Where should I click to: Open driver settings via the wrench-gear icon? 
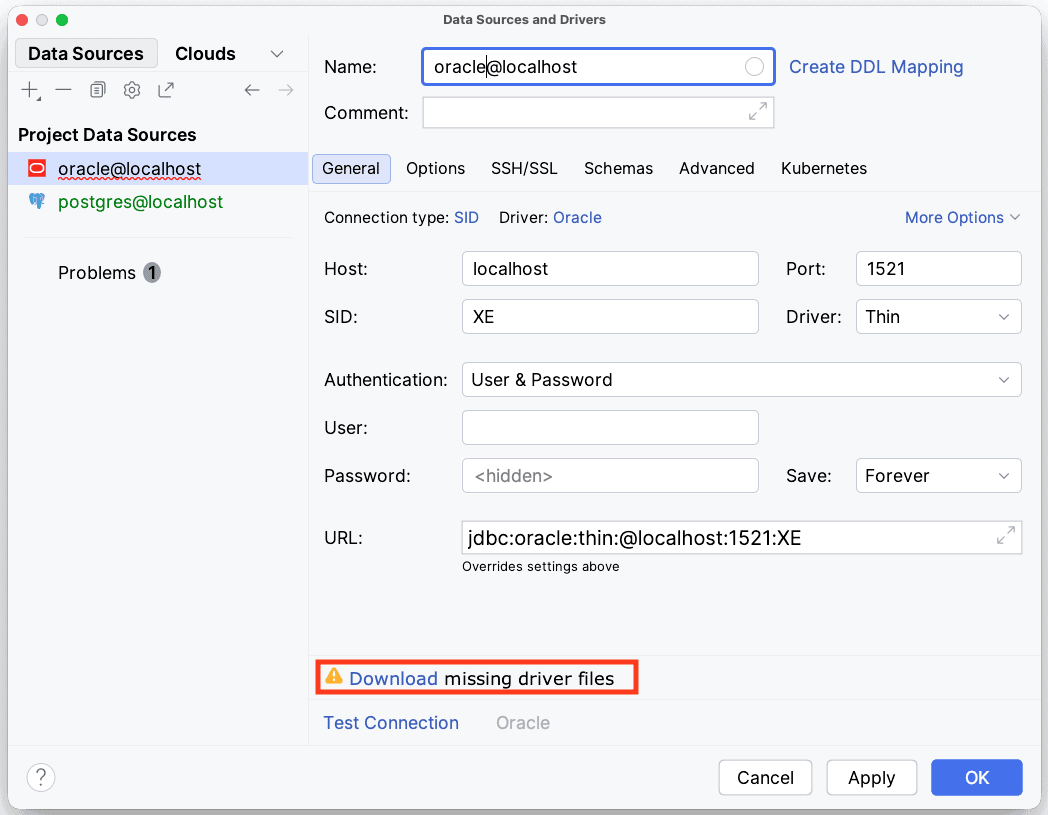[x=132, y=90]
